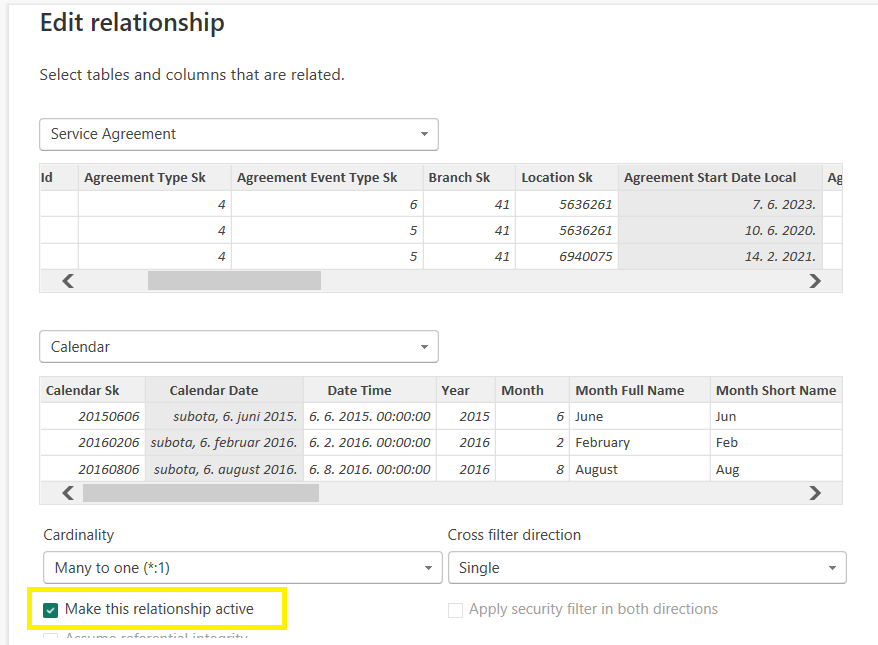Click right scroll arrow of Calendar preview
This screenshot has height=645, width=878.
coord(815,493)
